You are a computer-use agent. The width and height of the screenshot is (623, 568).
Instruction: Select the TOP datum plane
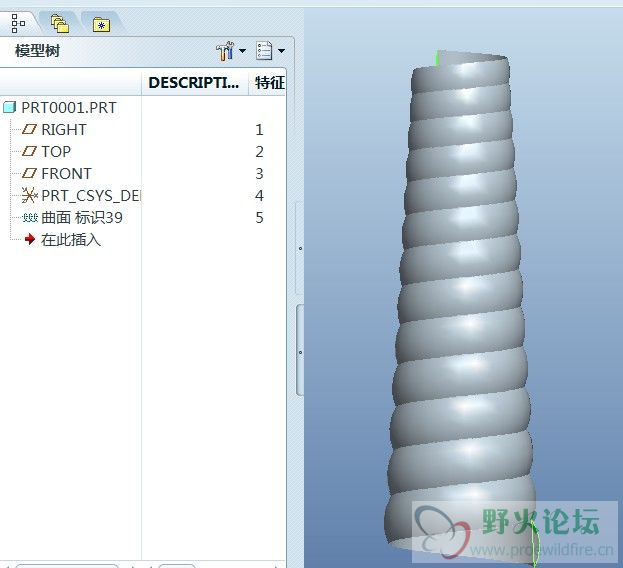(x=56, y=151)
